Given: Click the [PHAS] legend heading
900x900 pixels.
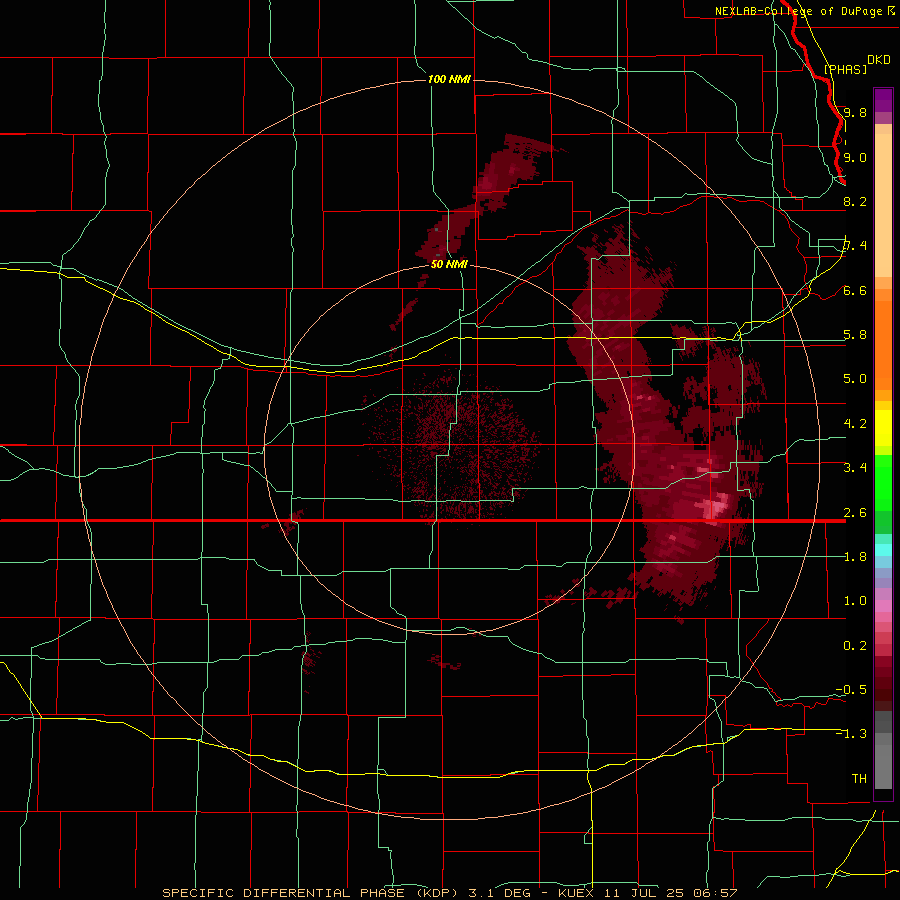Looking at the screenshot, I should coord(845,69).
